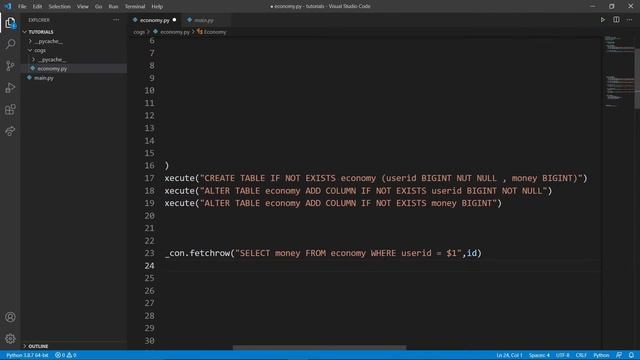640x360 pixels.
Task: Click cogs in the breadcrumb path
Action: point(139,32)
